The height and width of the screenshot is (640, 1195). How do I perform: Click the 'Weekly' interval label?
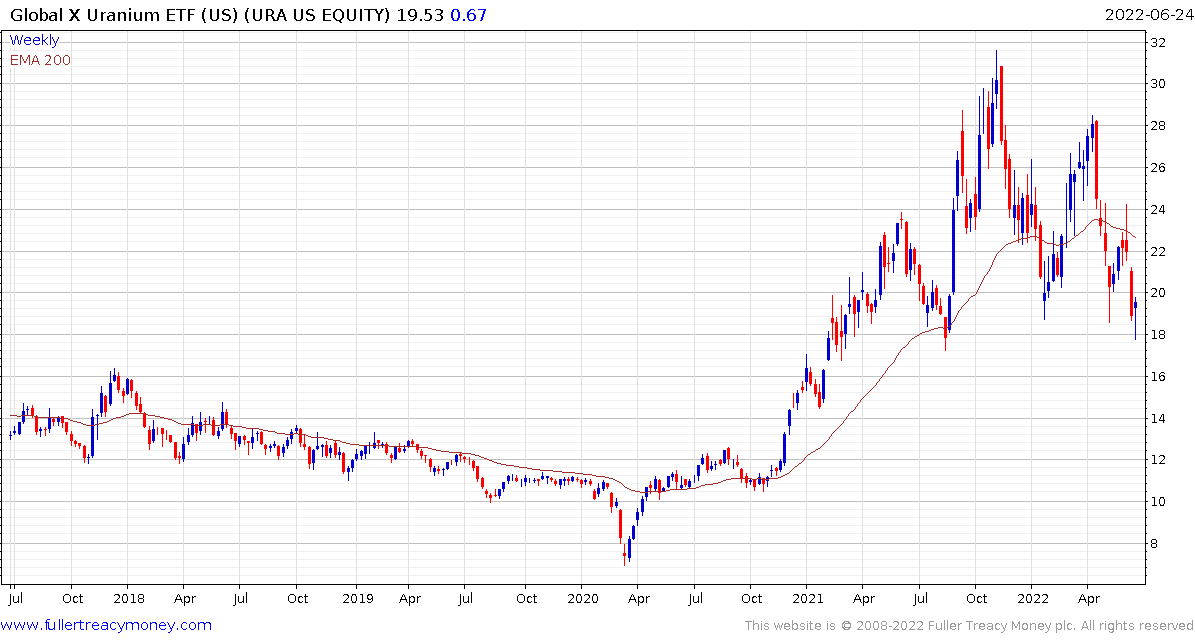click(x=34, y=40)
